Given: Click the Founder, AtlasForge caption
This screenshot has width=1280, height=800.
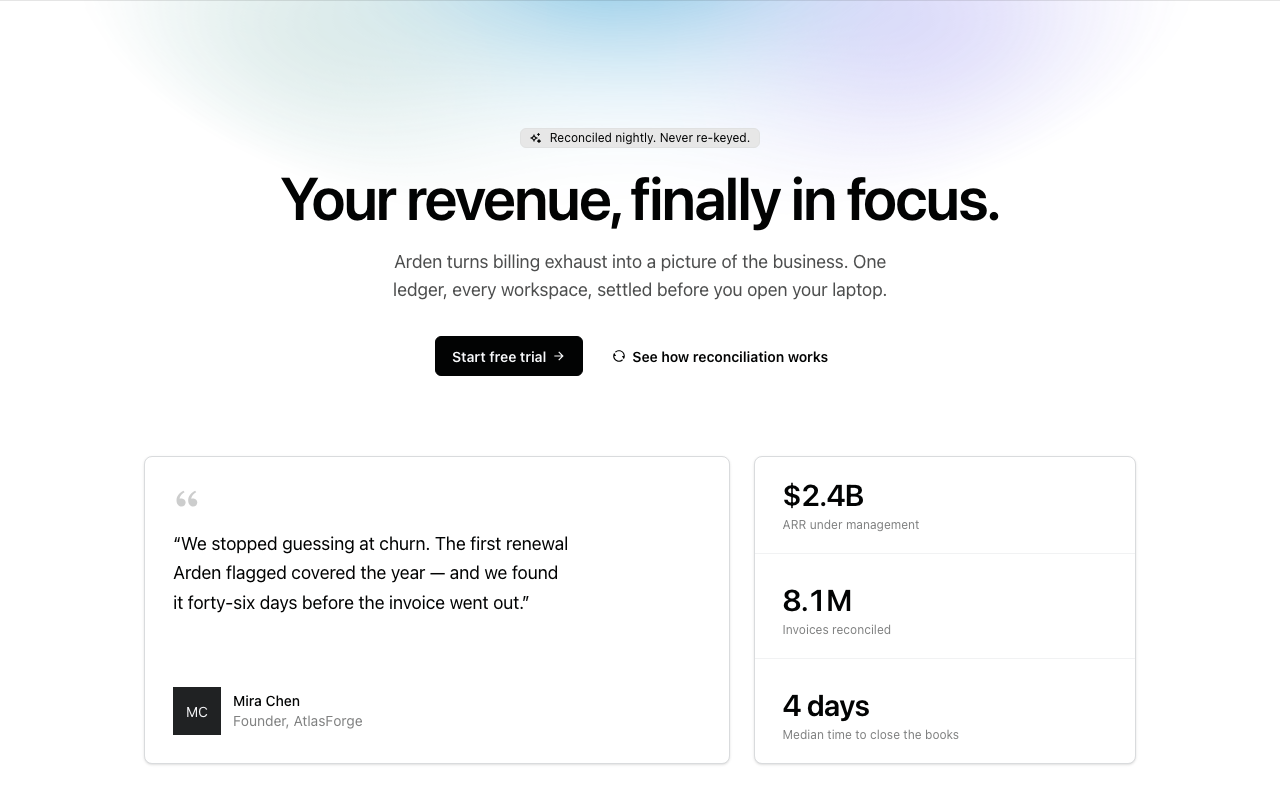Looking at the screenshot, I should tap(298, 721).
